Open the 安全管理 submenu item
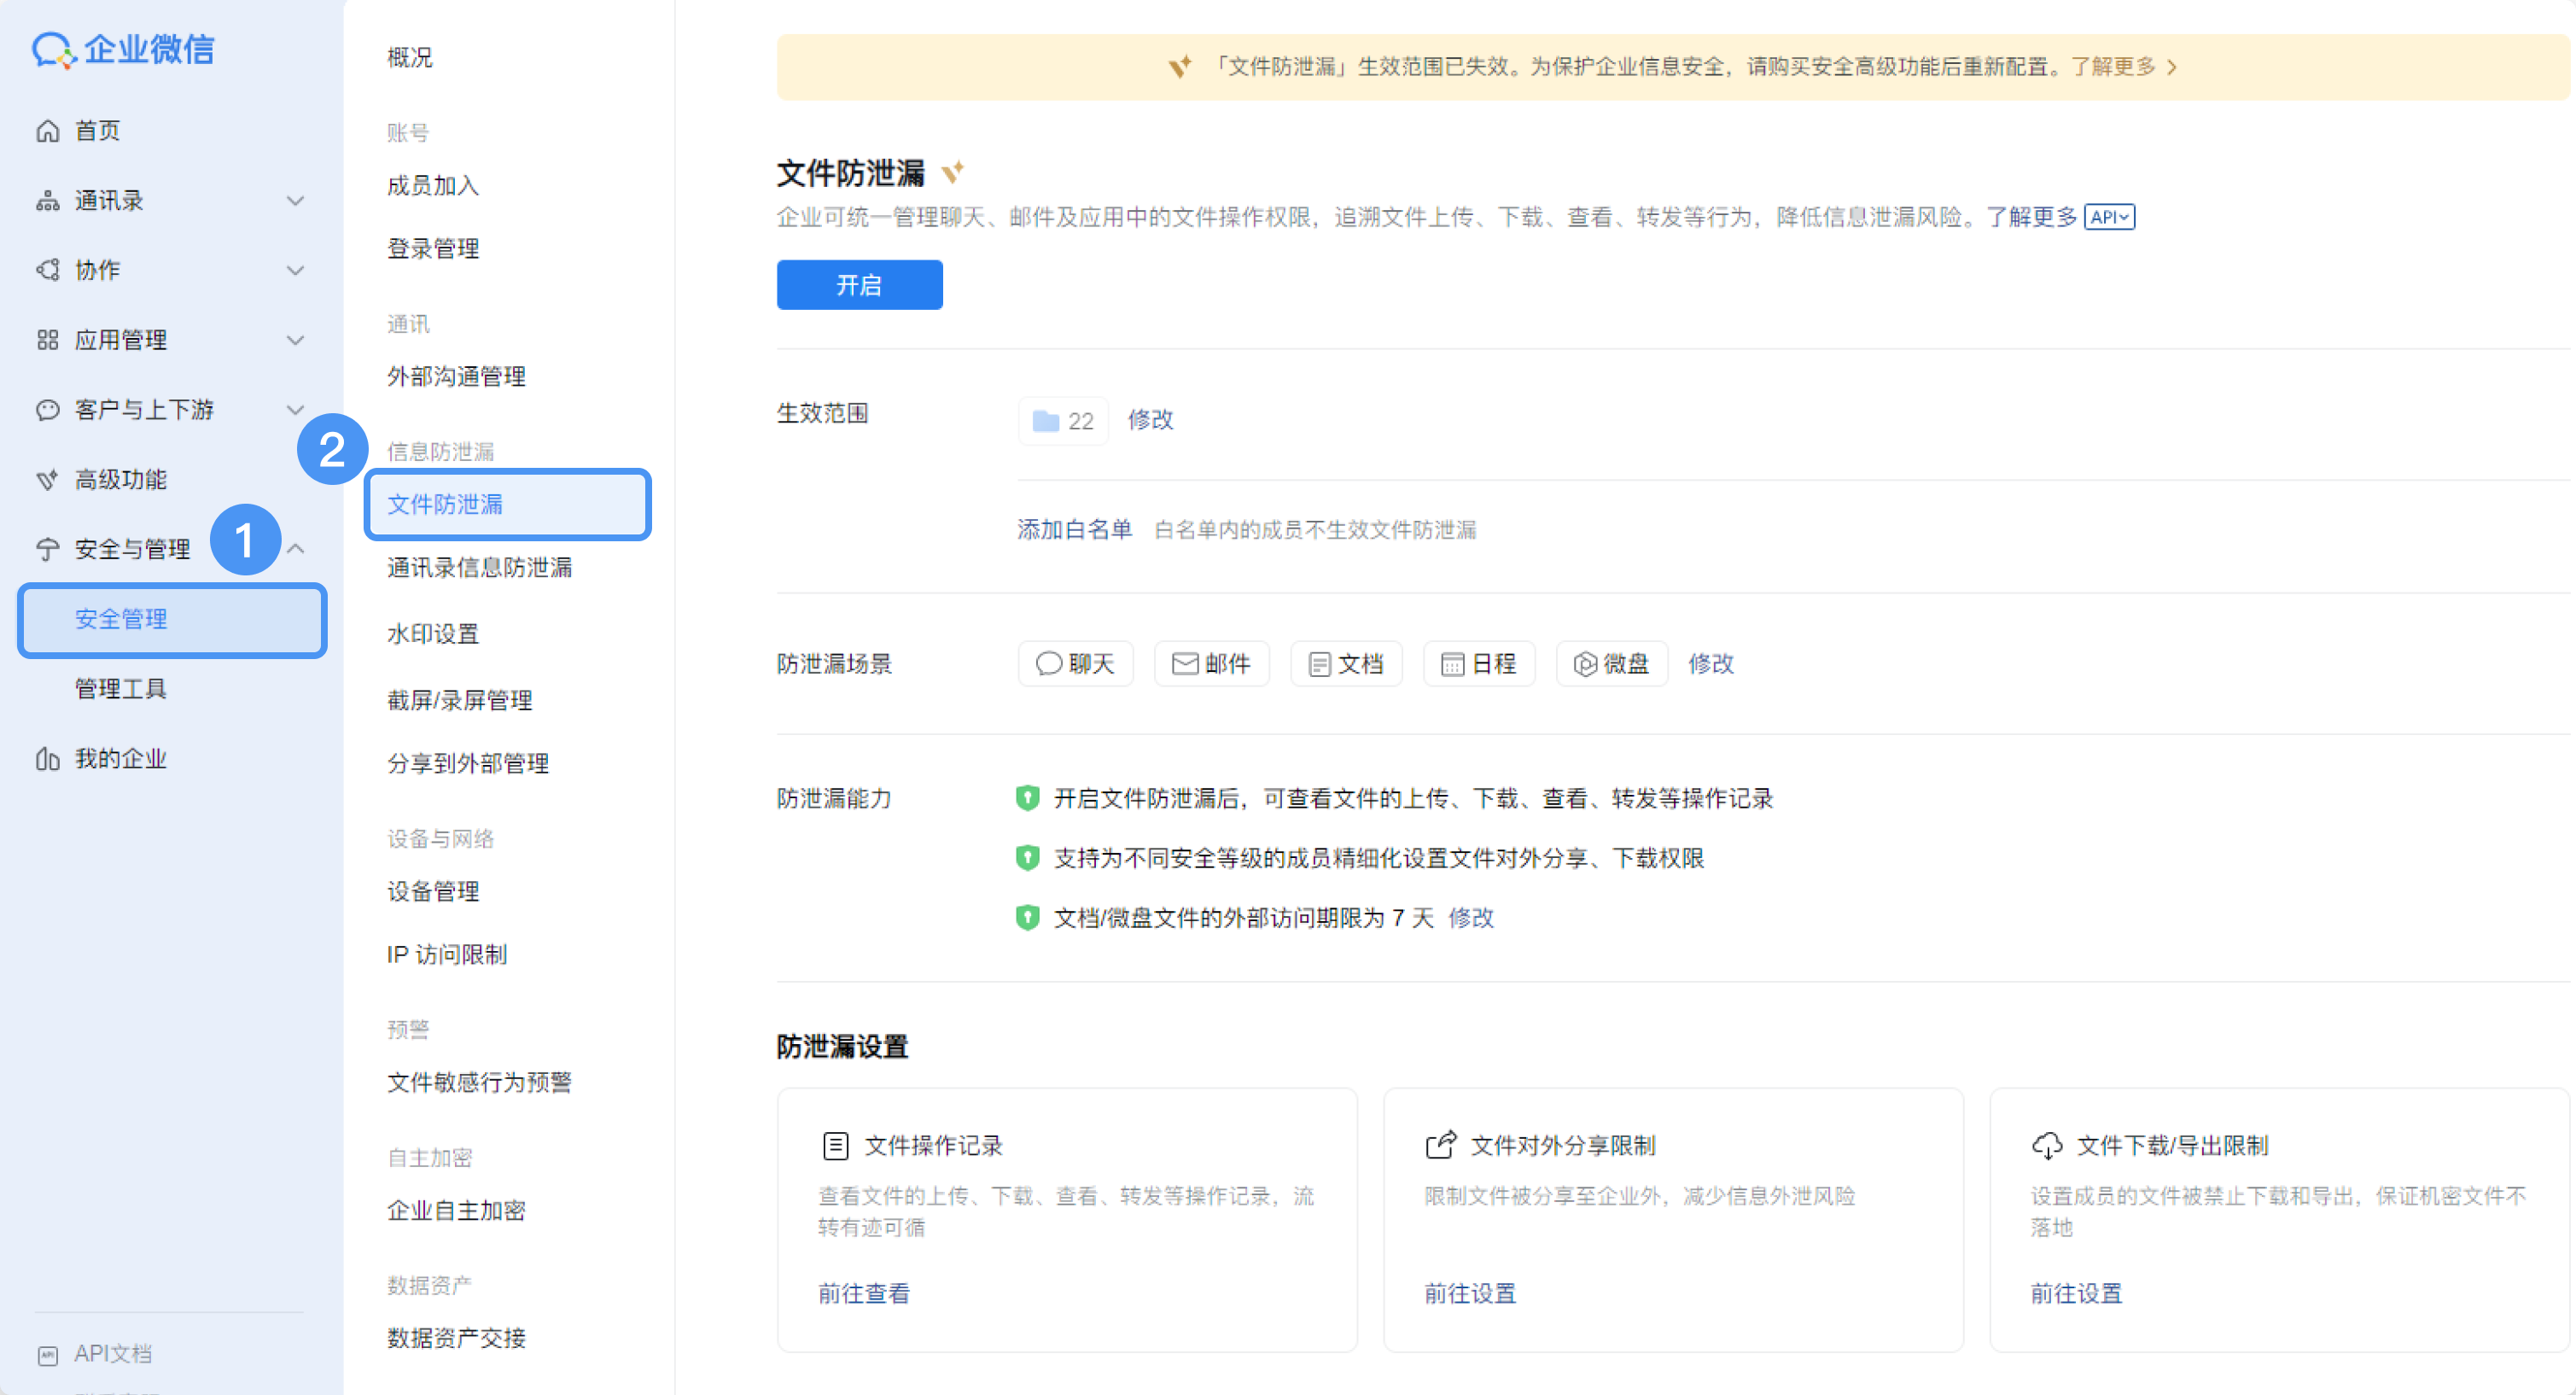Image resolution: width=2576 pixels, height=1395 pixels. pyautogui.click(x=172, y=620)
